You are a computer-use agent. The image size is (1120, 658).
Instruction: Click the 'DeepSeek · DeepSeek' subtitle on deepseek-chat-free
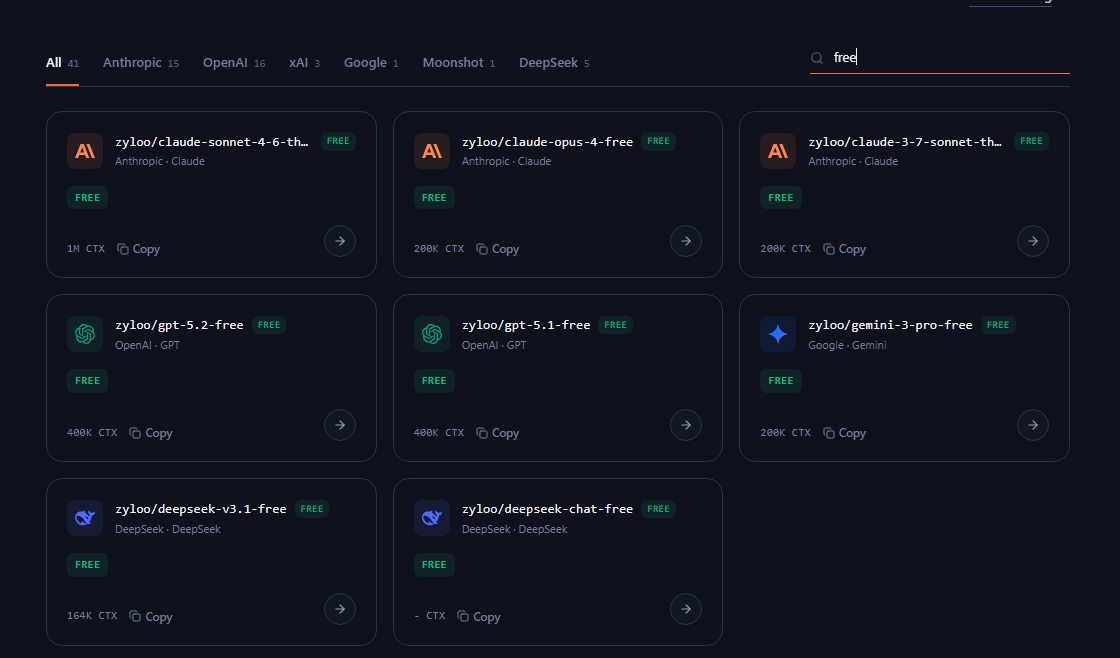(x=514, y=529)
